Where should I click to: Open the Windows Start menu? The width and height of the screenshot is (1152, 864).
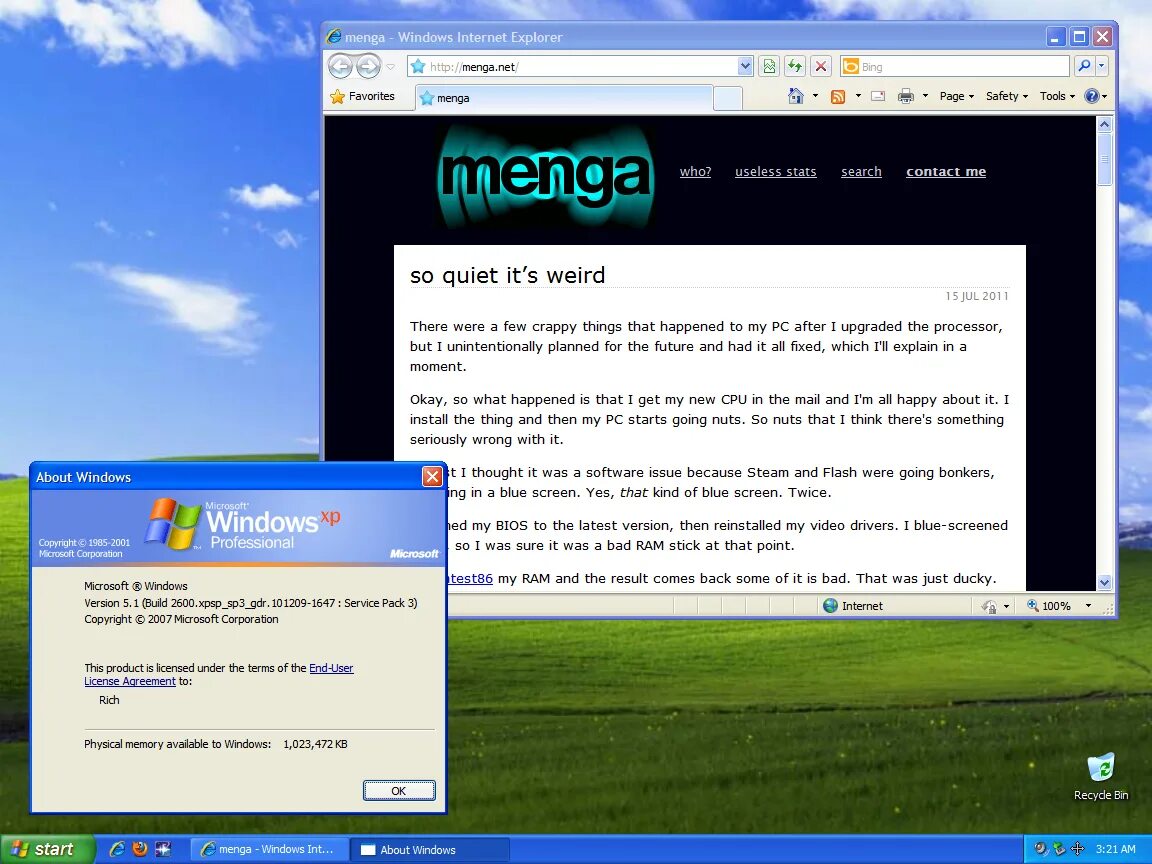48,849
